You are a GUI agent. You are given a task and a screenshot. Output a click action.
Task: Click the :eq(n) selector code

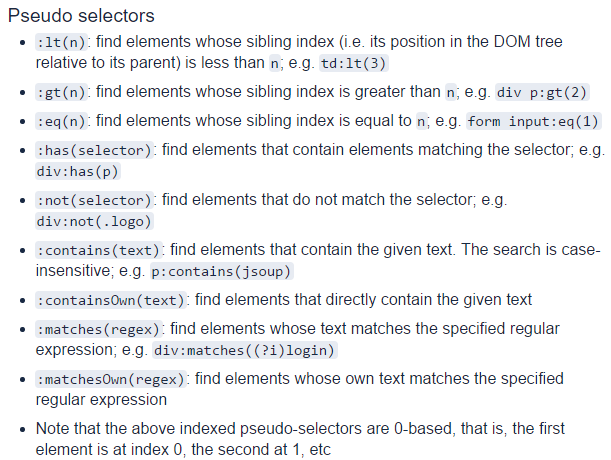[x=61, y=122]
